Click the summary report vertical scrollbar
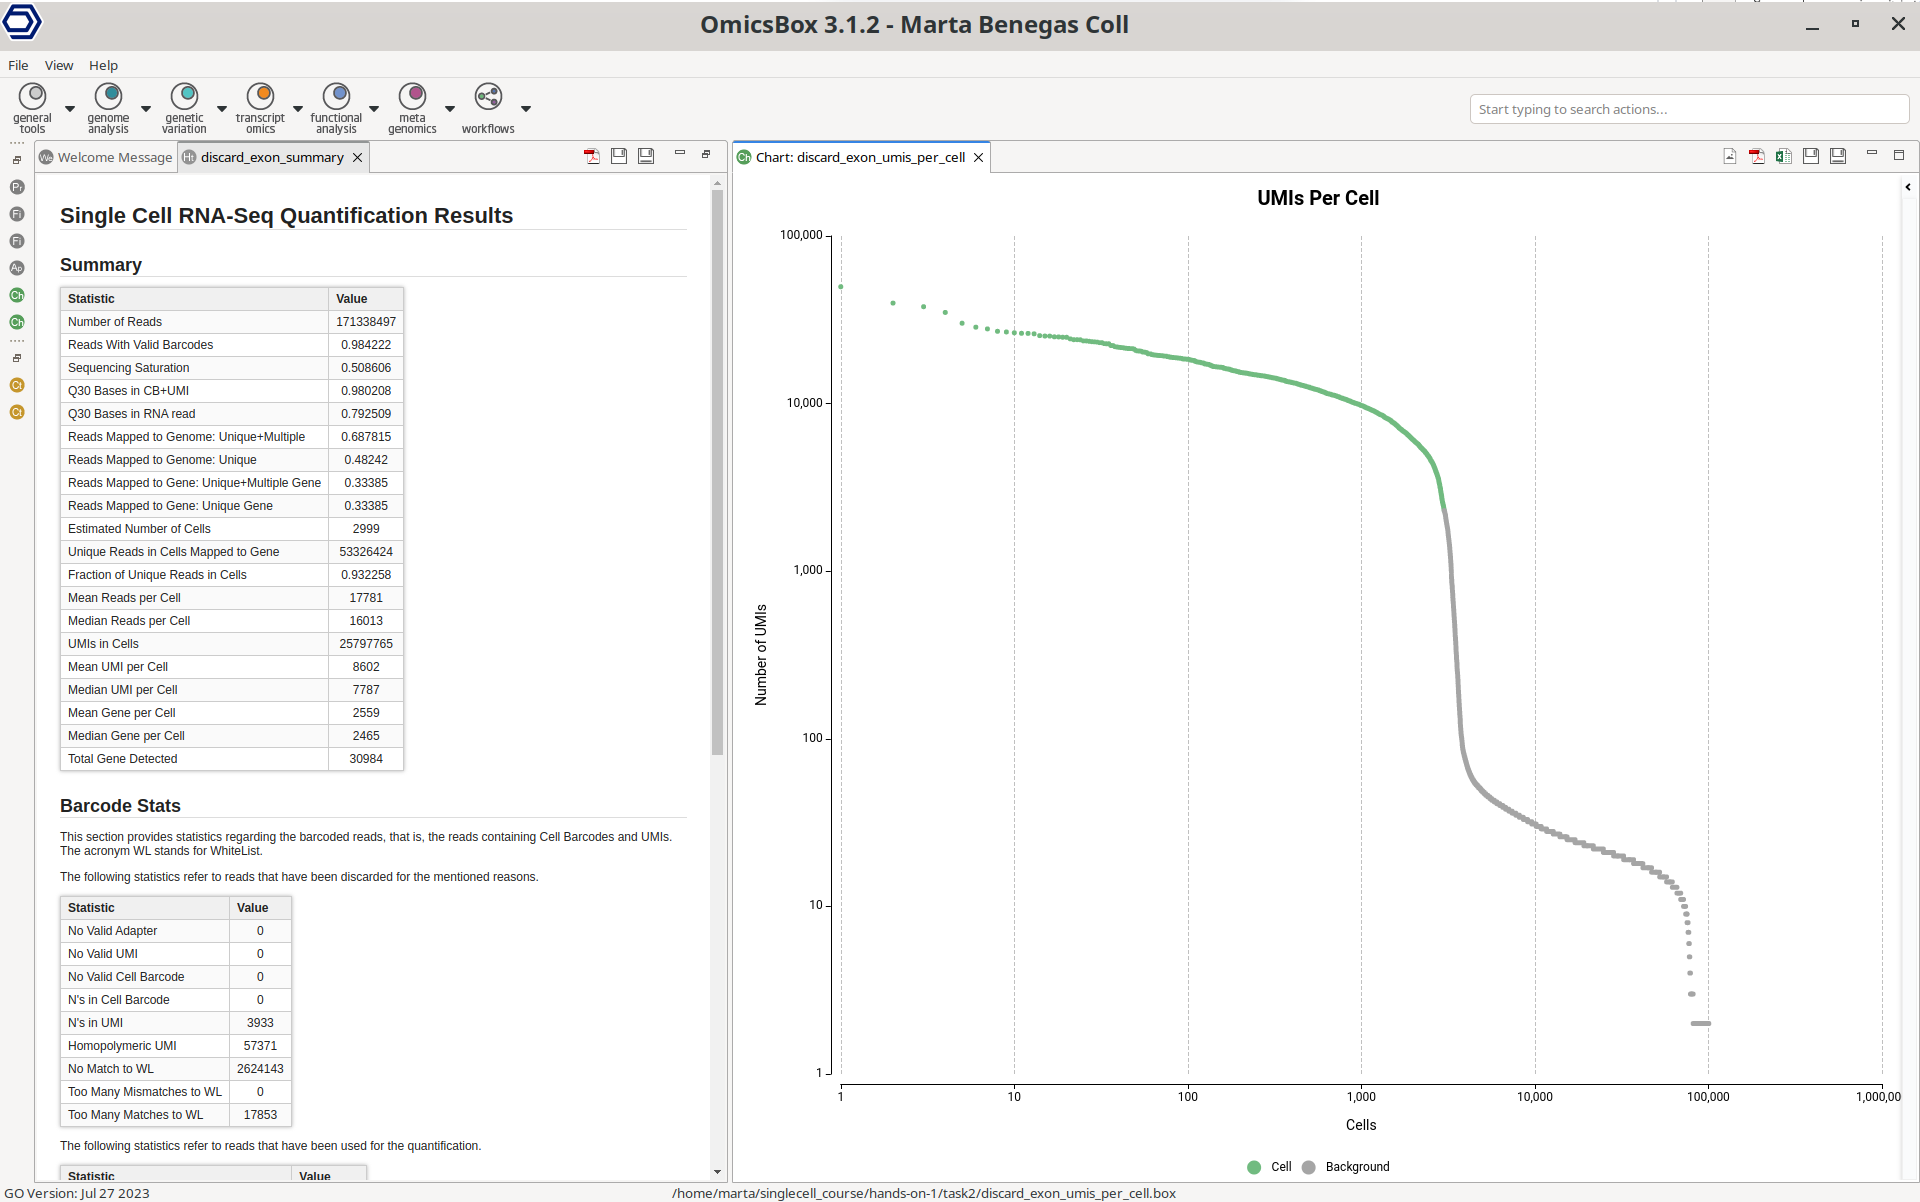 point(717,470)
